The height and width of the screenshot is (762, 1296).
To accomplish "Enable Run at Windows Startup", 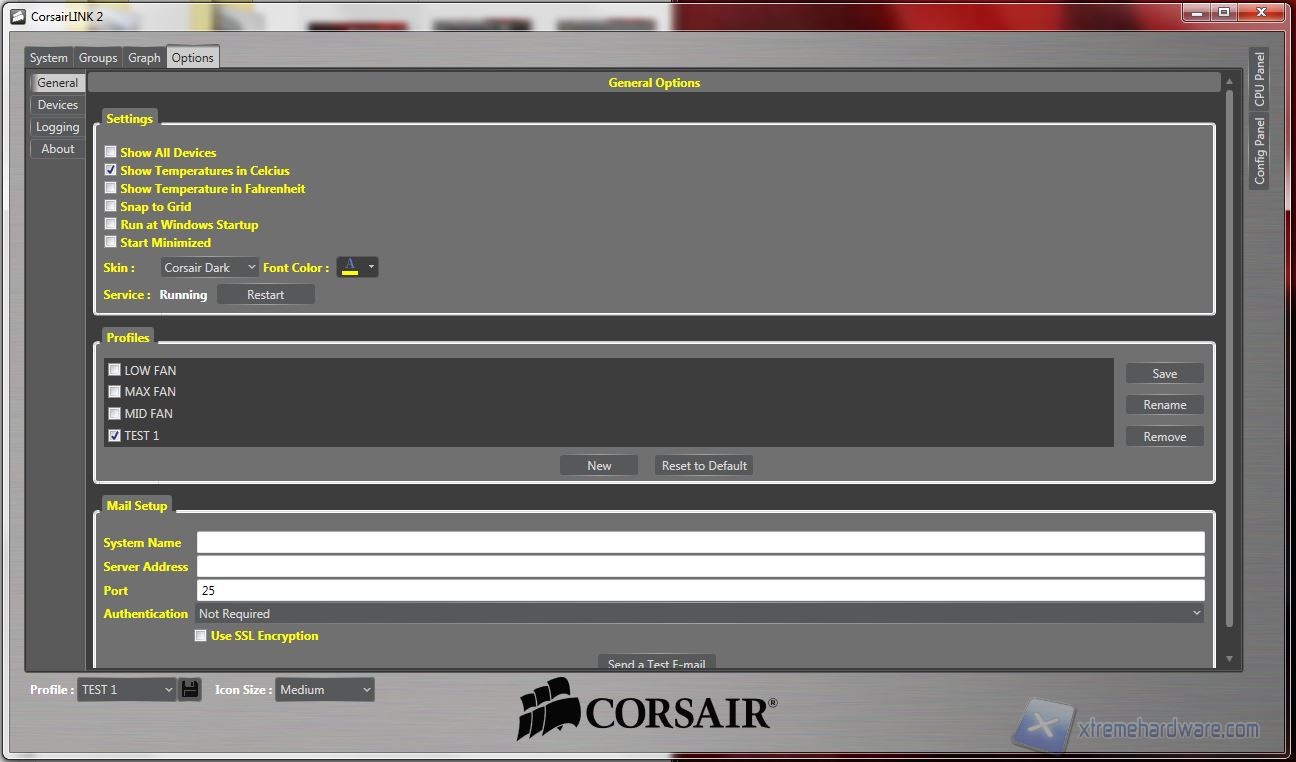I will [x=111, y=224].
